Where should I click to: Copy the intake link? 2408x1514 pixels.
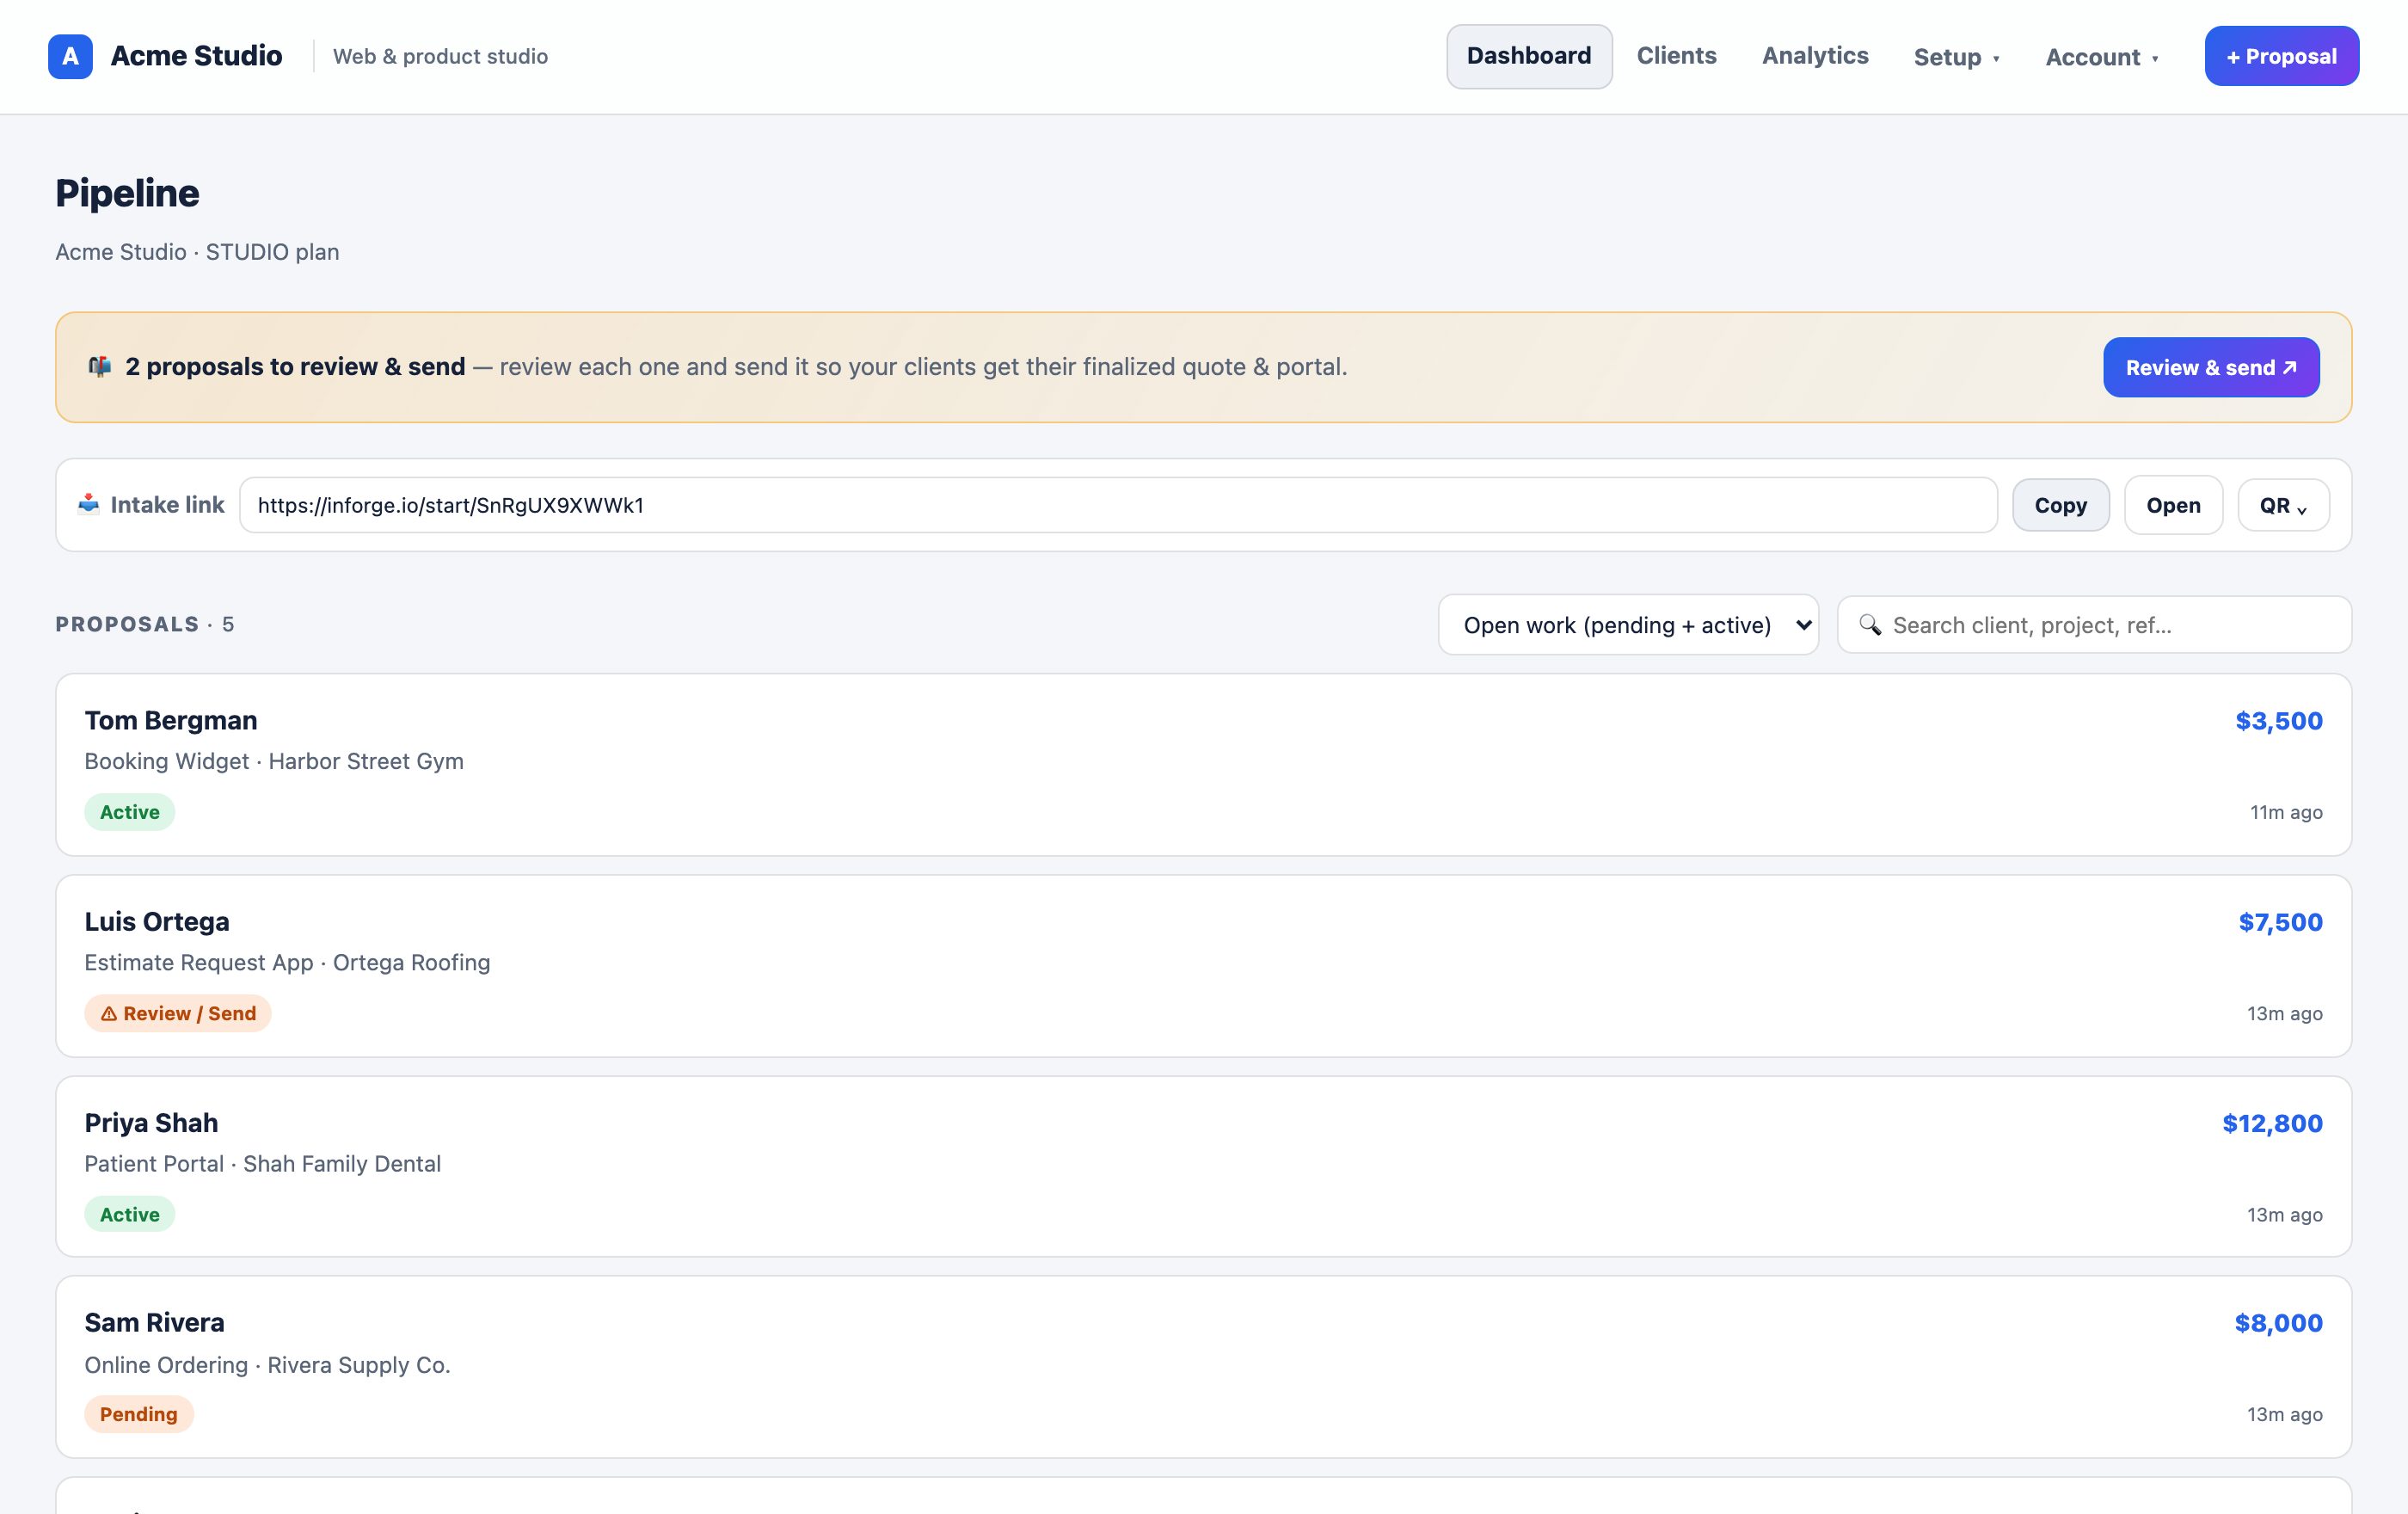point(2060,506)
